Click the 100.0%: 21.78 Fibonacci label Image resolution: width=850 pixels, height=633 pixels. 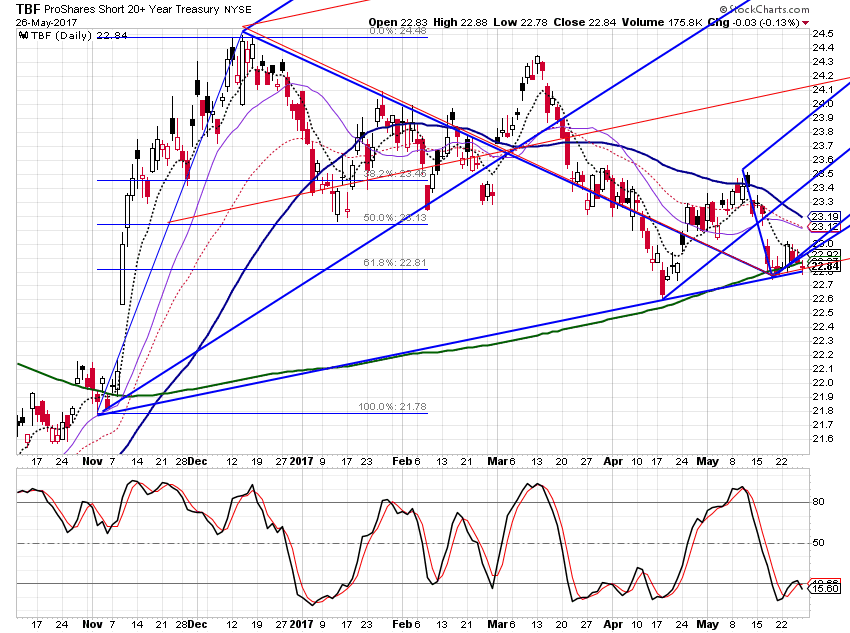point(392,406)
